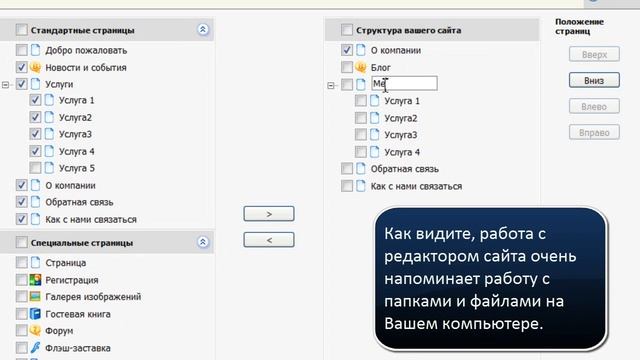This screenshot has width=640, height=360.
Task: Select Как с нами связаться in site structure
Action: click(x=416, y=187)
